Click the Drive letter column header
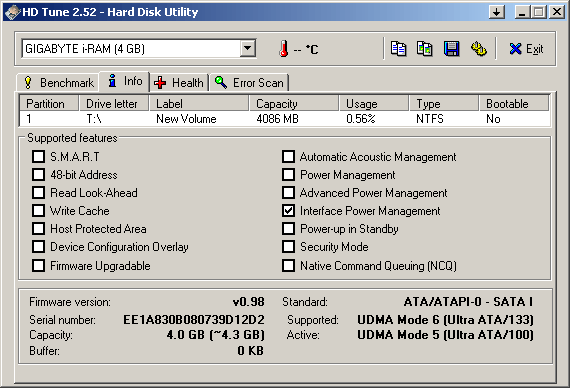Image resolution: width=570 pixels, height=388 pixels. click(114, 104)
